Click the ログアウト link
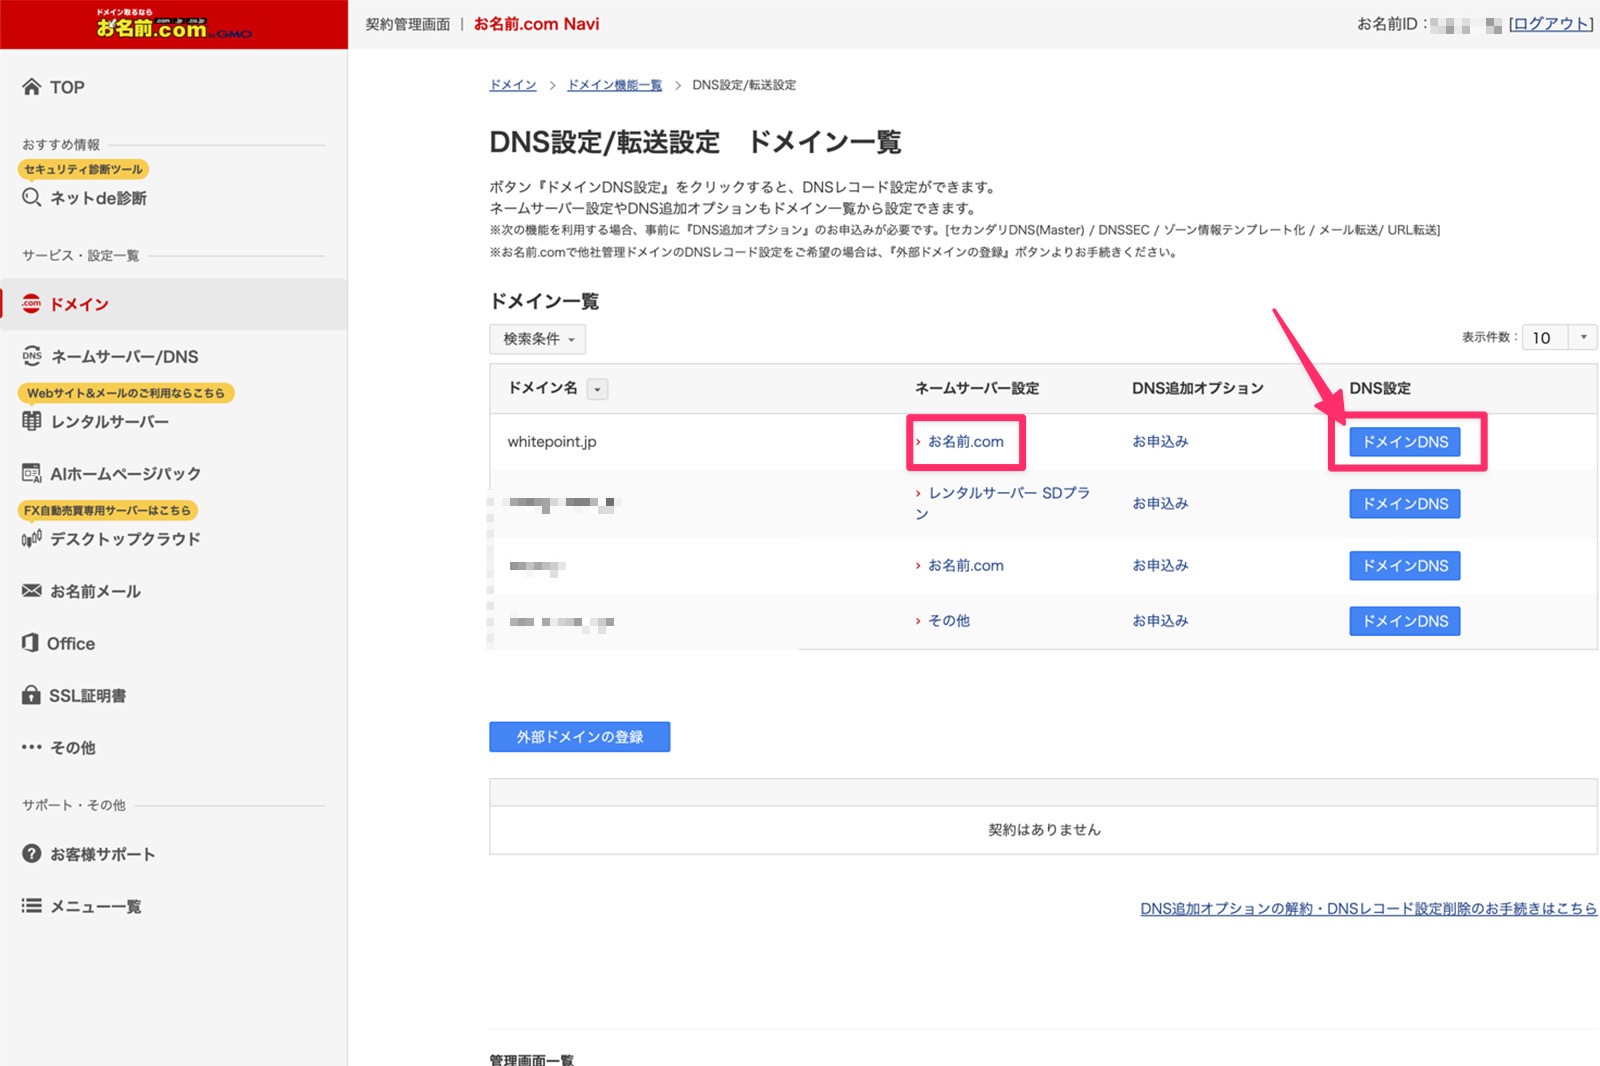The width and height of the screenshot is (1600, 1066). pyautogui.click(x=1550, y=24)
